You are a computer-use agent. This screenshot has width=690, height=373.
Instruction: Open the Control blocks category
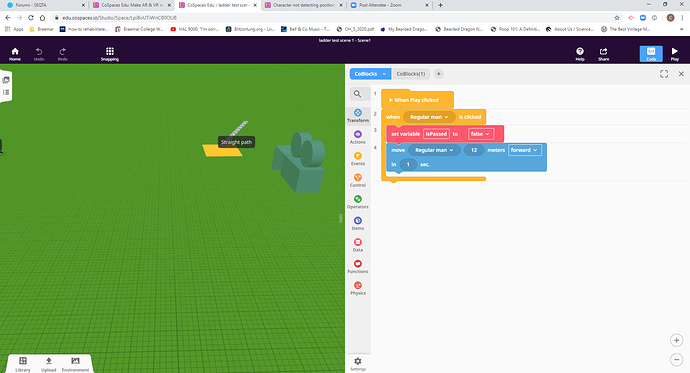pyautogui.click(x=358, y=180)
